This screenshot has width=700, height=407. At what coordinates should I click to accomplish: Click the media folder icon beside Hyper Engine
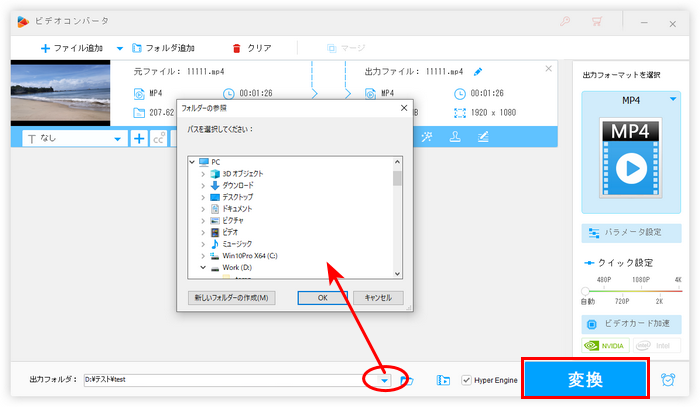coord(443,380)
